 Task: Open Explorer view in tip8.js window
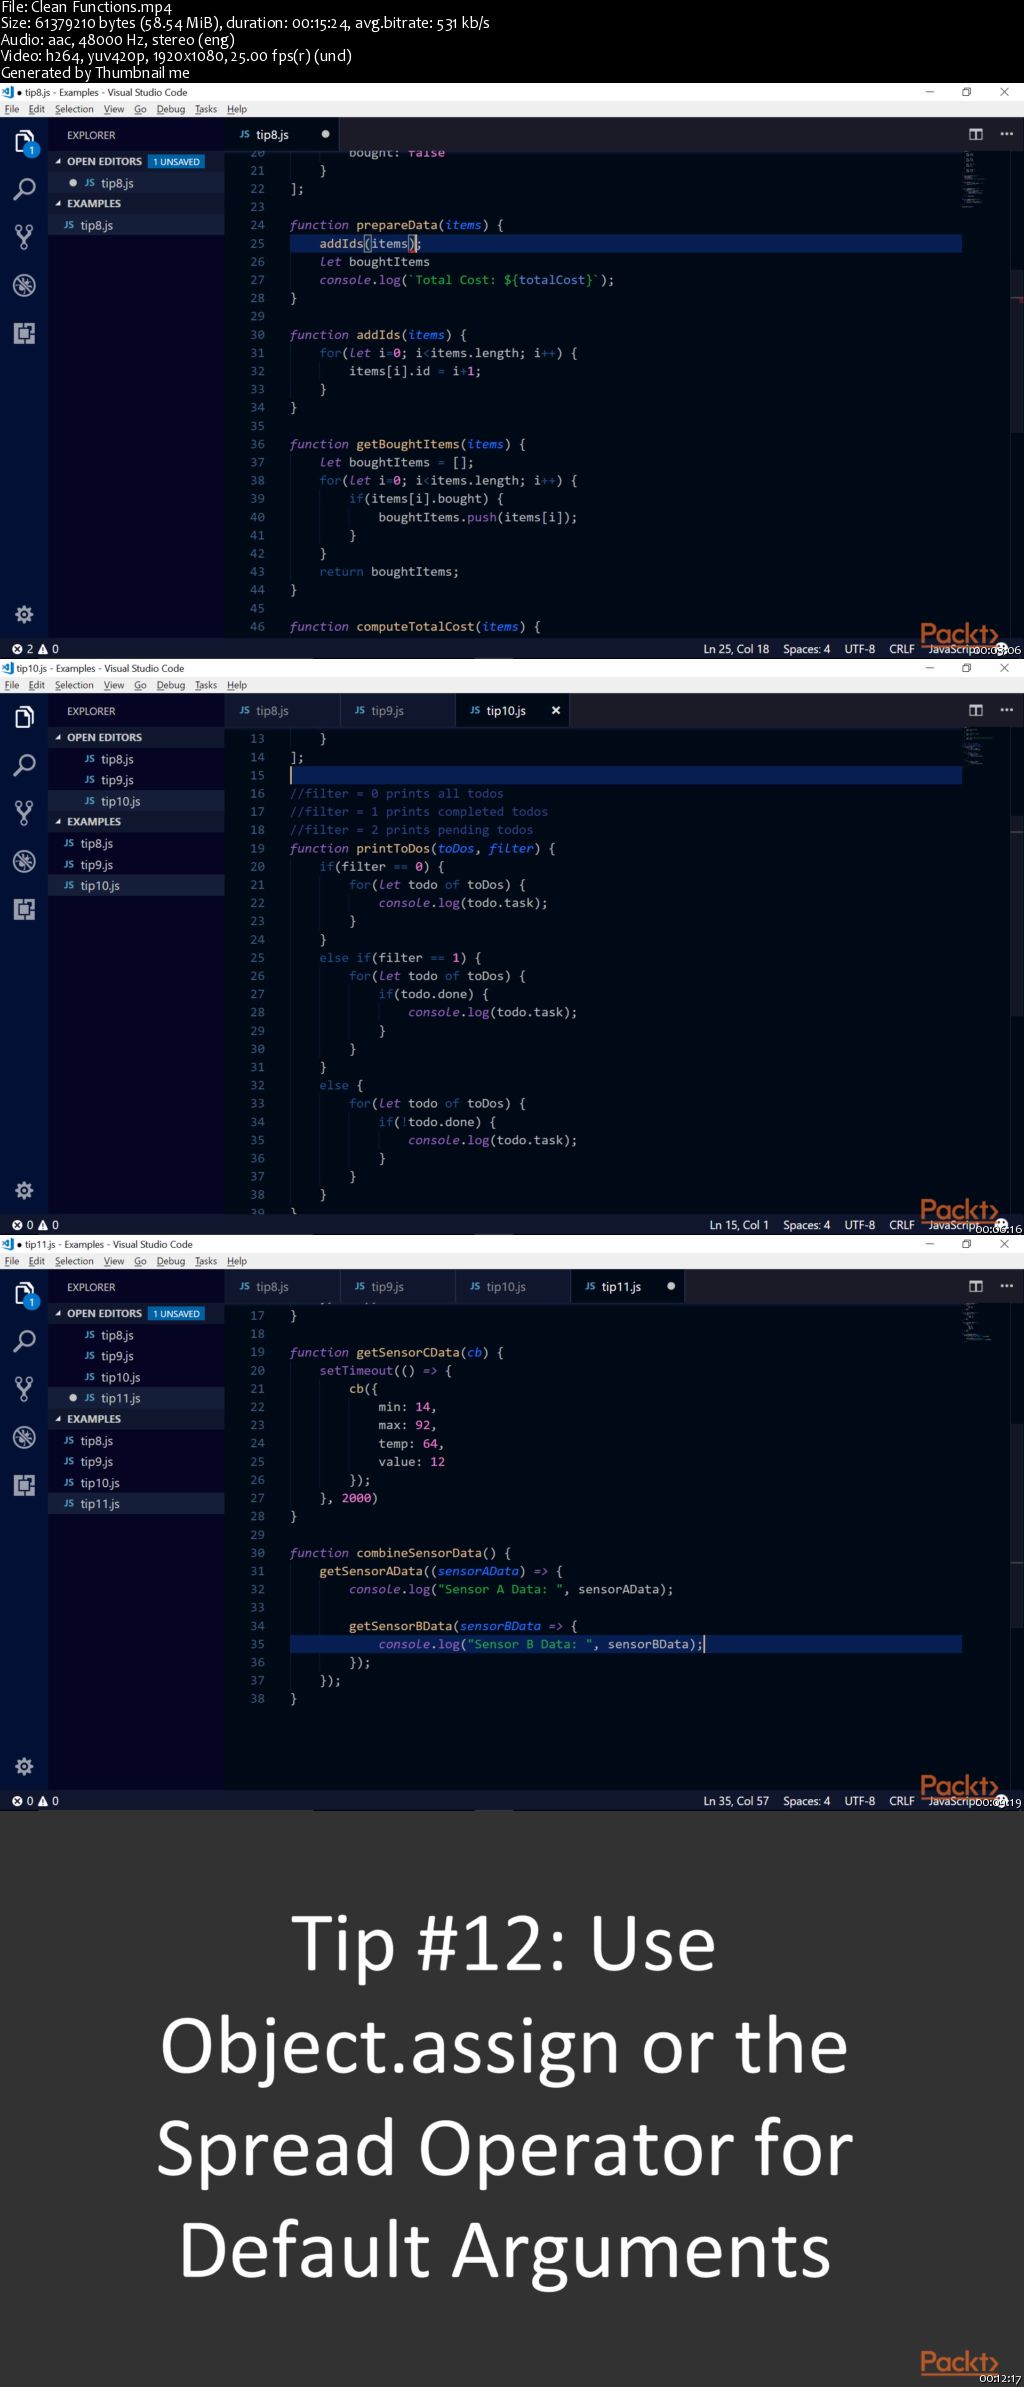pos(24,142)
